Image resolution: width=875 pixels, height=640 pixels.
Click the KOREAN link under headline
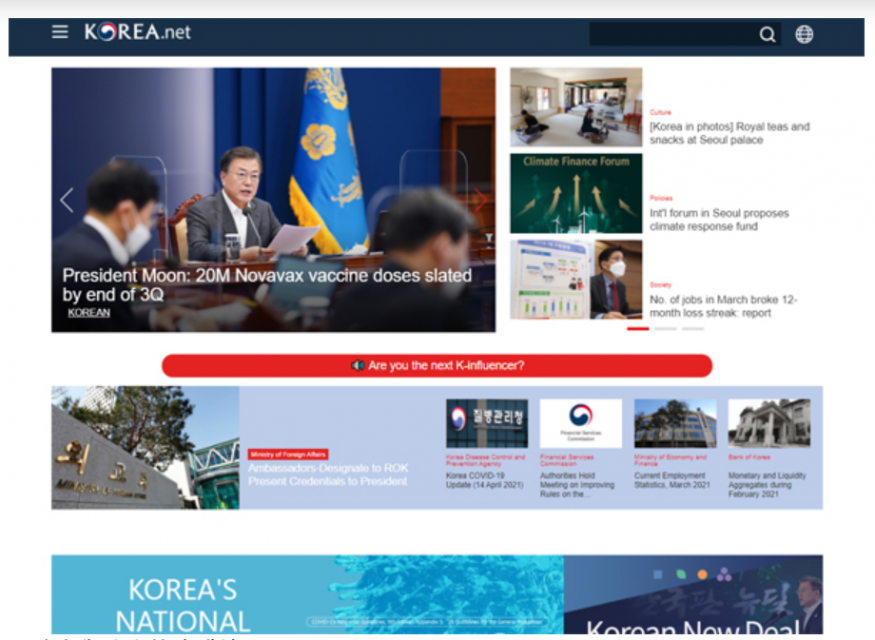pyautogui.click(x=89, y=312)
